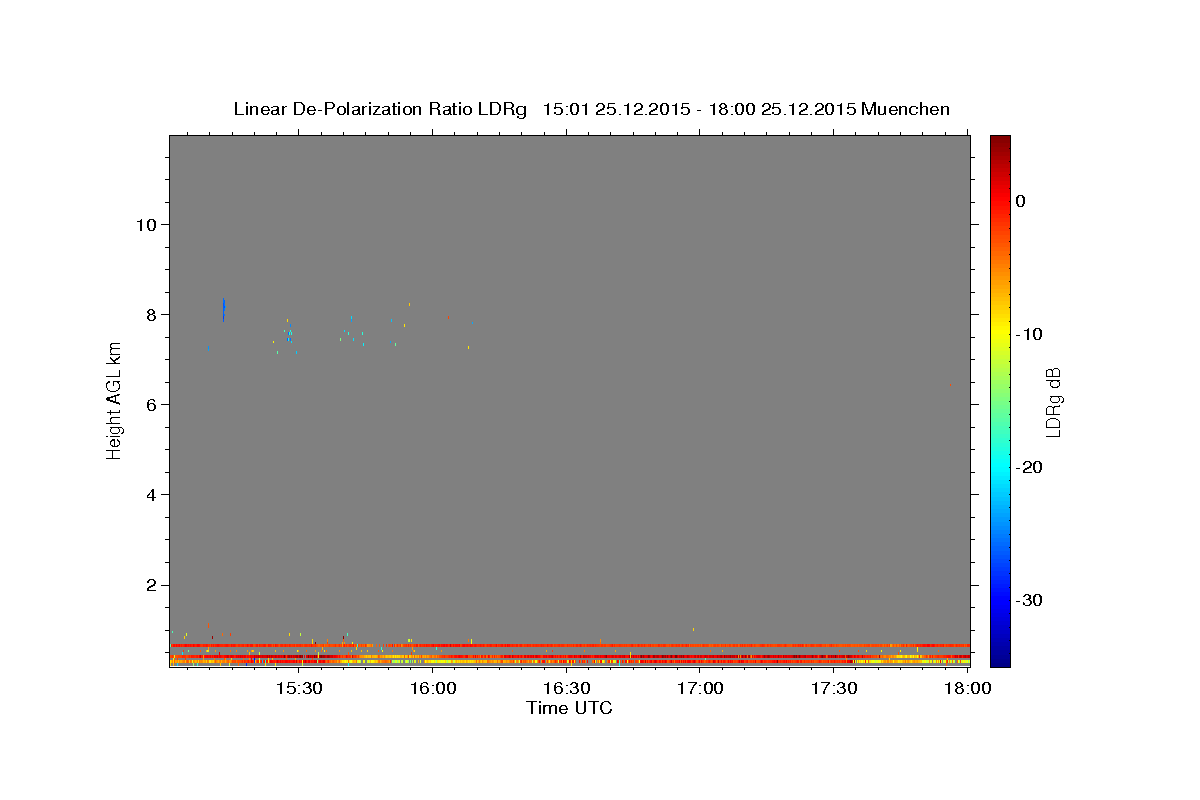Screen dimensions: 1200x800
Task: Click the 'Time UTC' axis label
Action: click(x=569, y=708)
